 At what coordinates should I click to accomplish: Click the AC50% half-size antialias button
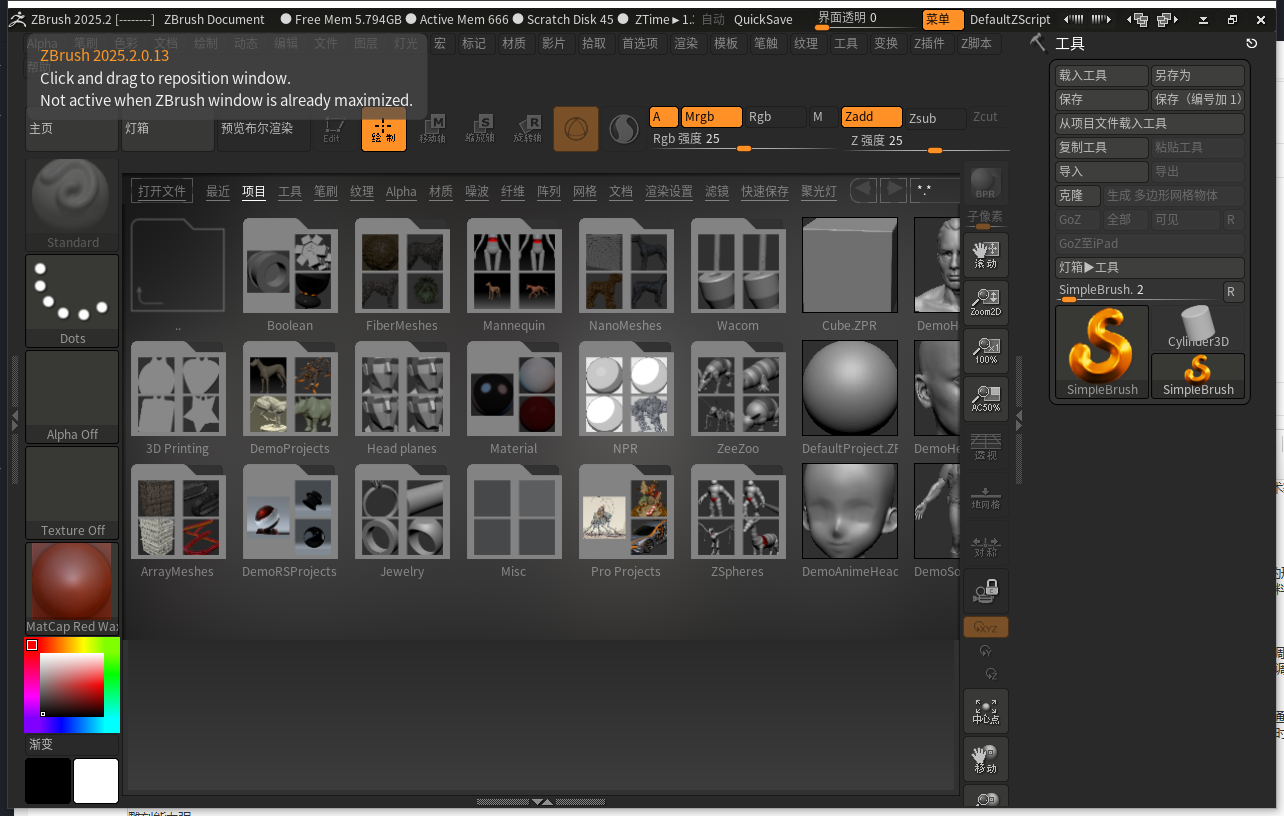tap(985, 398)
